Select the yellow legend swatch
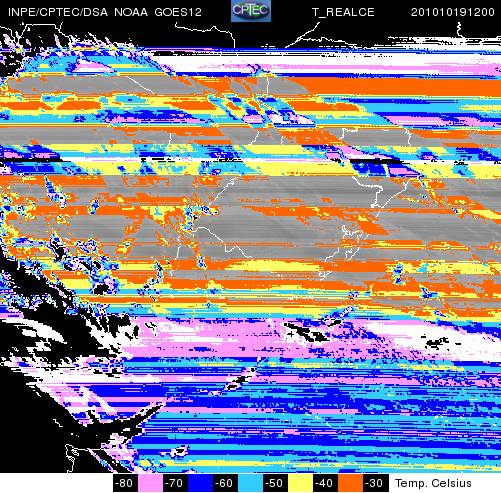The image size is (501, 493). click(x=300, y=483)
